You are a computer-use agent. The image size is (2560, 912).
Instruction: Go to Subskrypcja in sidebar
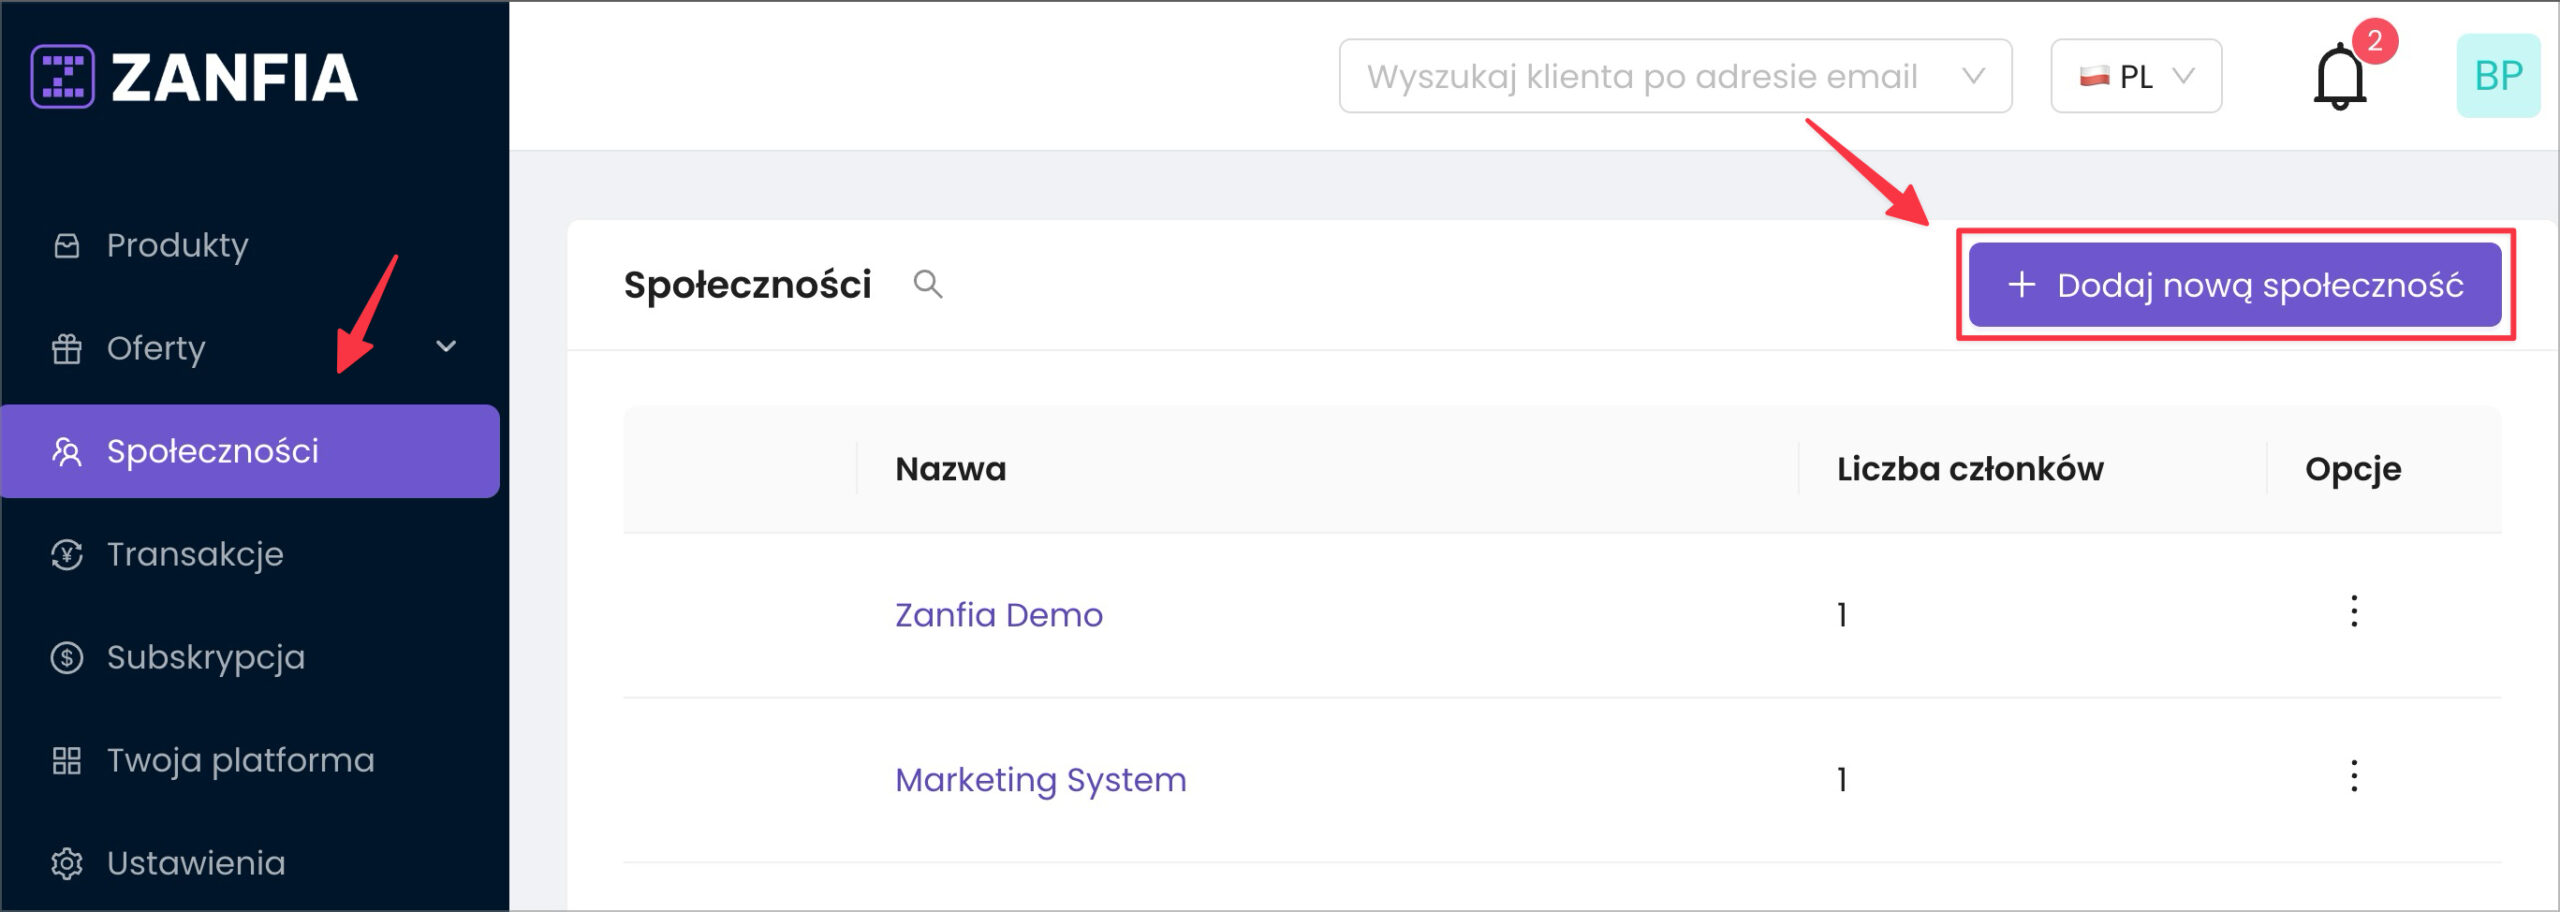(x=205, y=657)
